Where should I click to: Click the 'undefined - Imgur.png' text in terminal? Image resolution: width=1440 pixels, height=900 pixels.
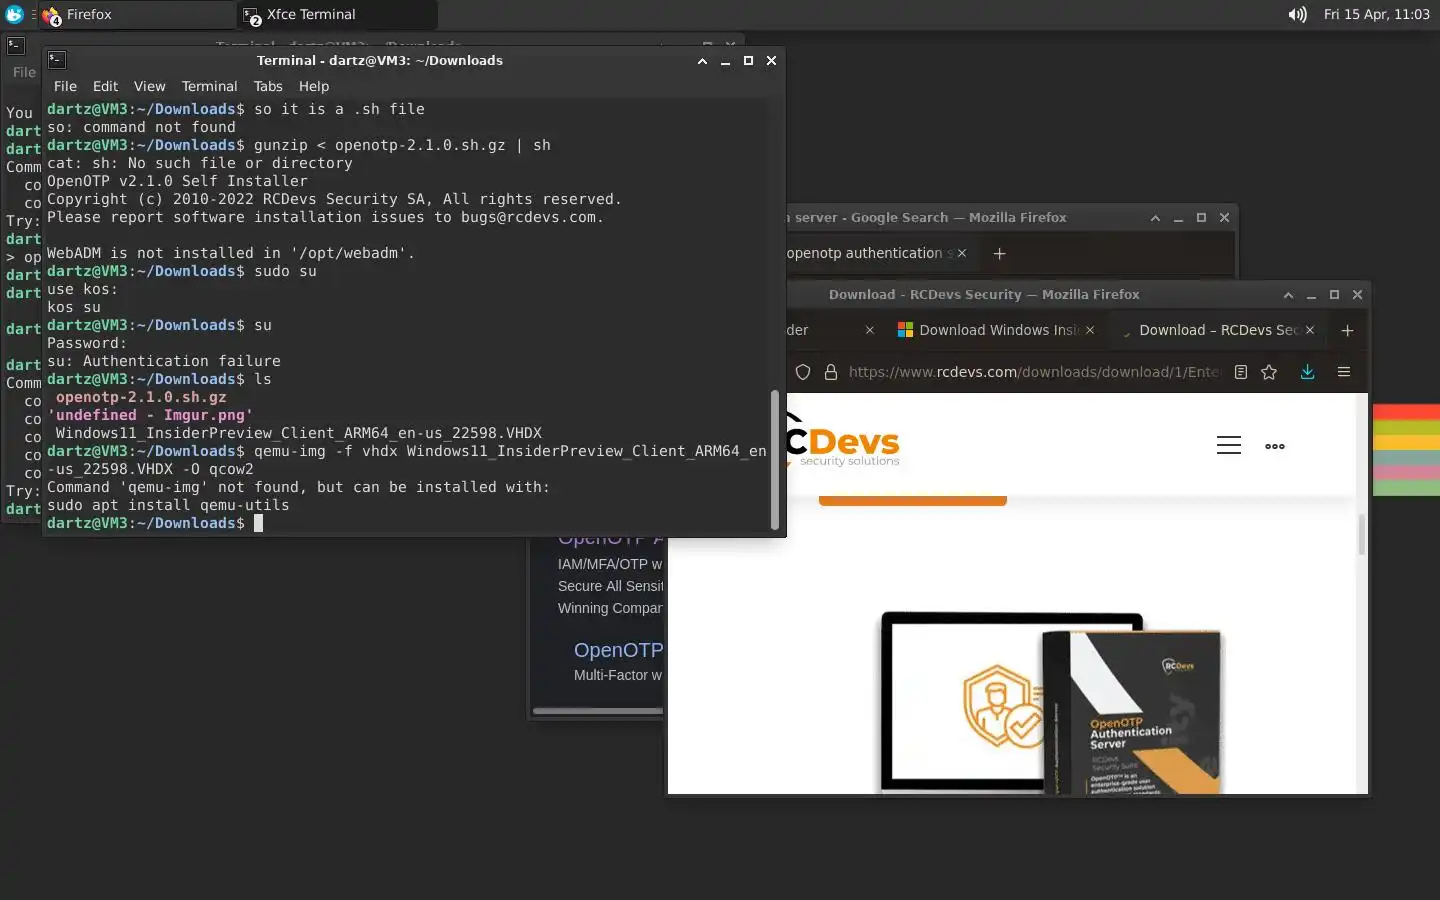click(150, 415)
